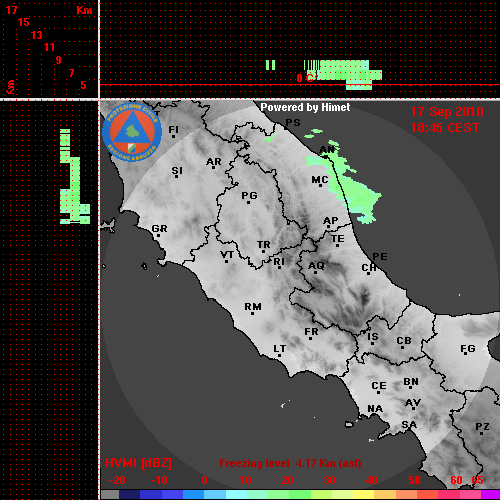The width and height of the screenshot is (500, 500).
Task: Select the CB city label
Action: click(x=404, y=341)
